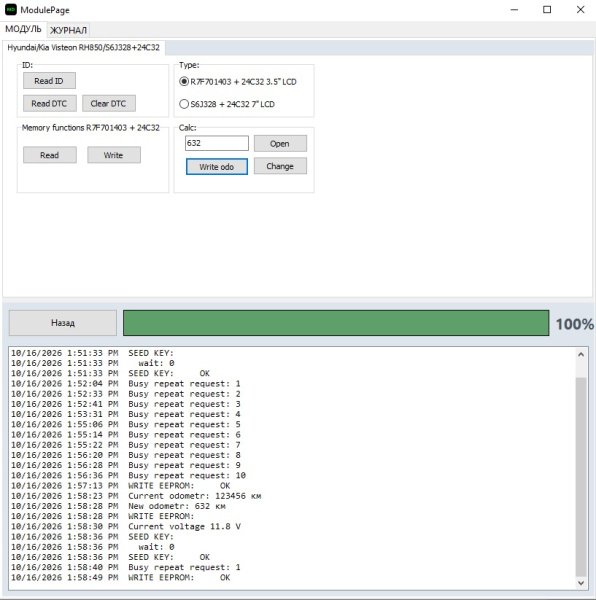This screenshot has width=596, height=600.
Task: Click the Calc input field containing 632
Action: click(217, 143)
